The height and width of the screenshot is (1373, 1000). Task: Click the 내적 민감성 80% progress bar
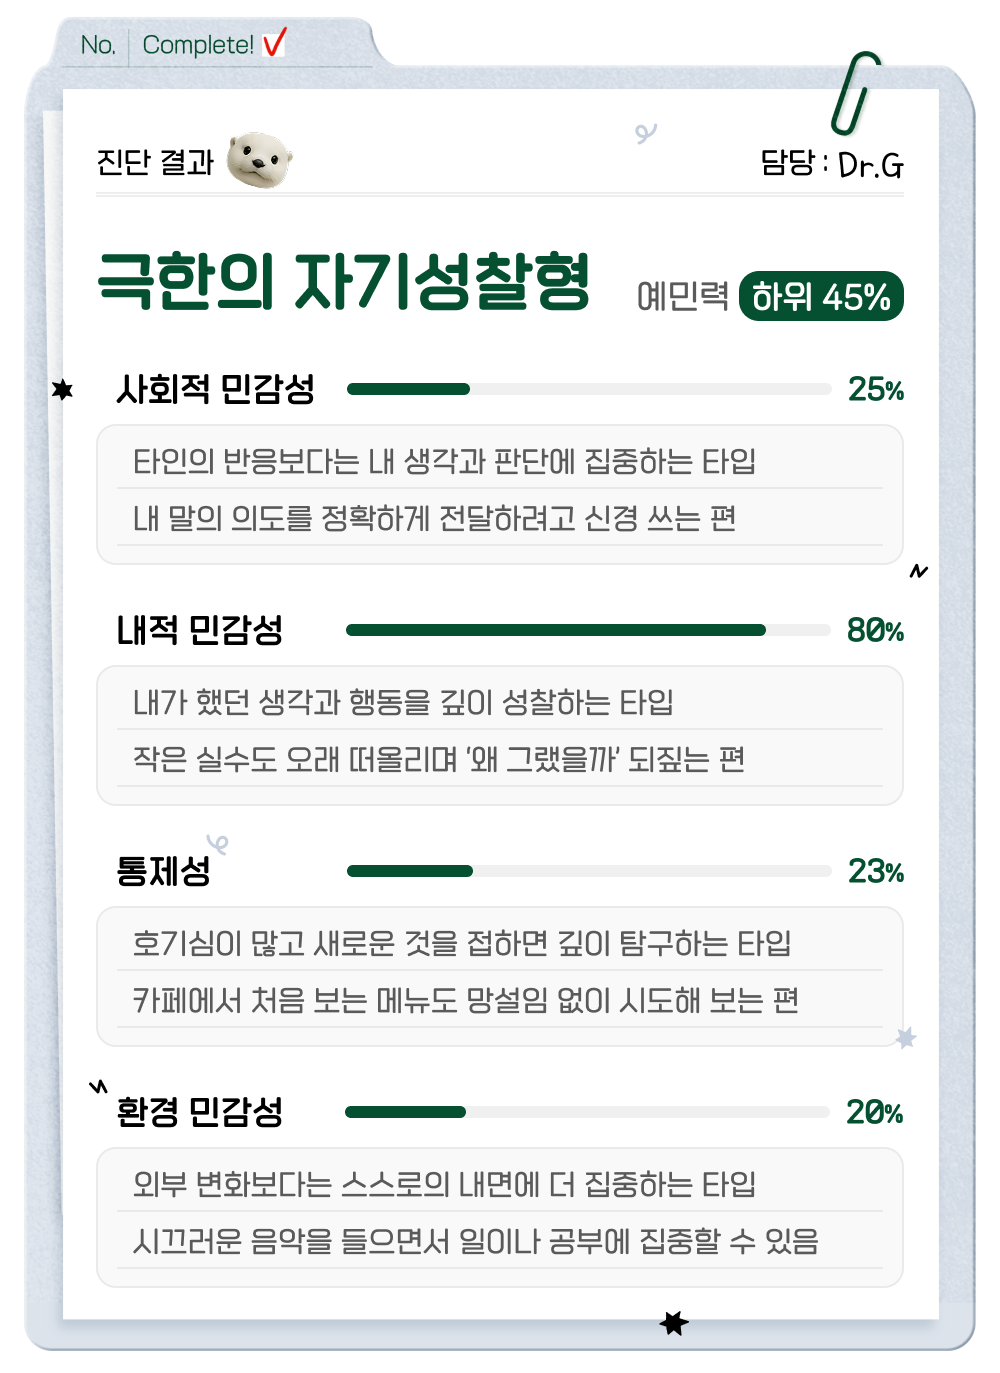coord(588,630)
